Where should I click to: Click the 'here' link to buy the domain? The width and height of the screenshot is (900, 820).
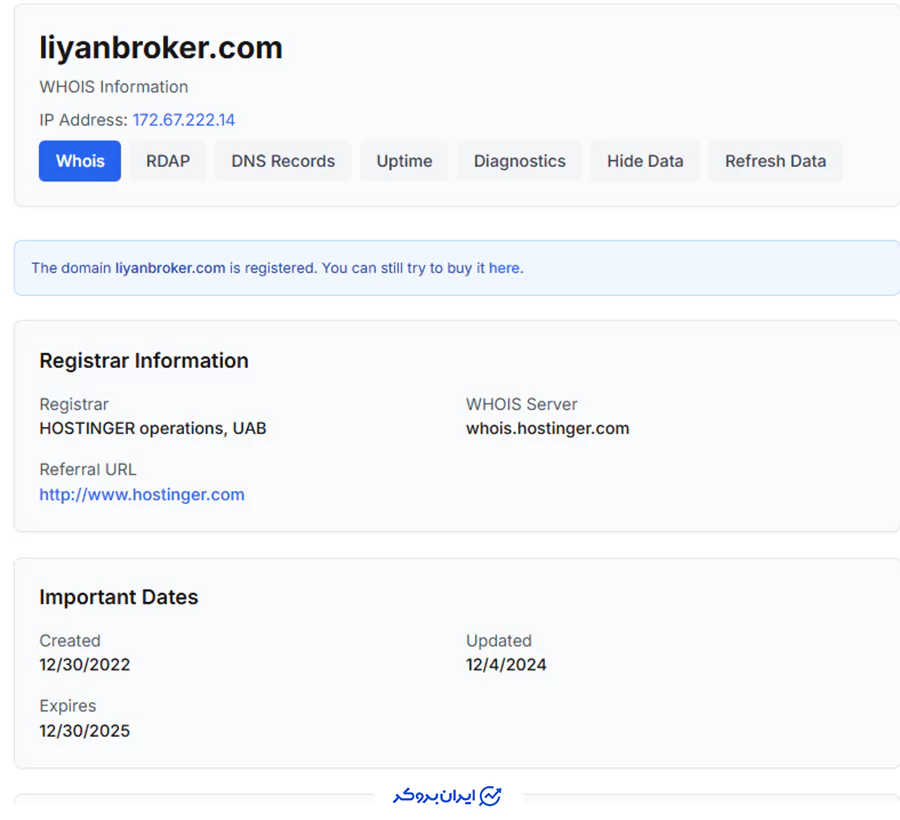[x=504, y=268]
